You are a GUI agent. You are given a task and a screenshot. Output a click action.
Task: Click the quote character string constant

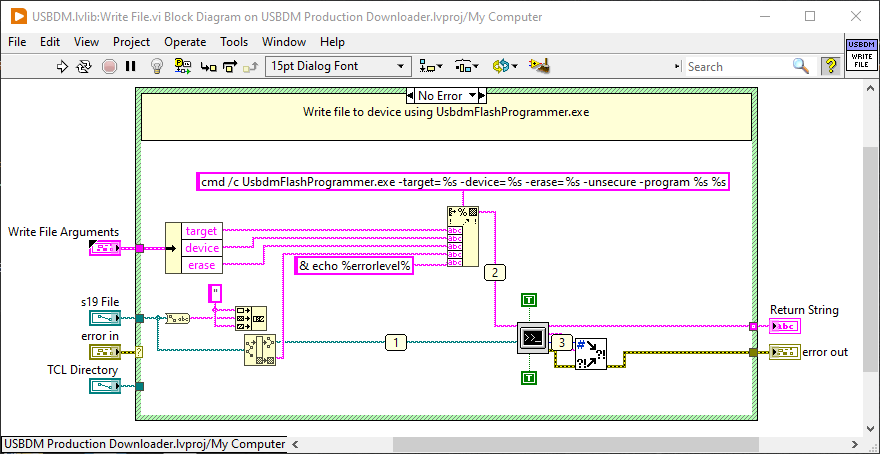(x=215, y=293)
